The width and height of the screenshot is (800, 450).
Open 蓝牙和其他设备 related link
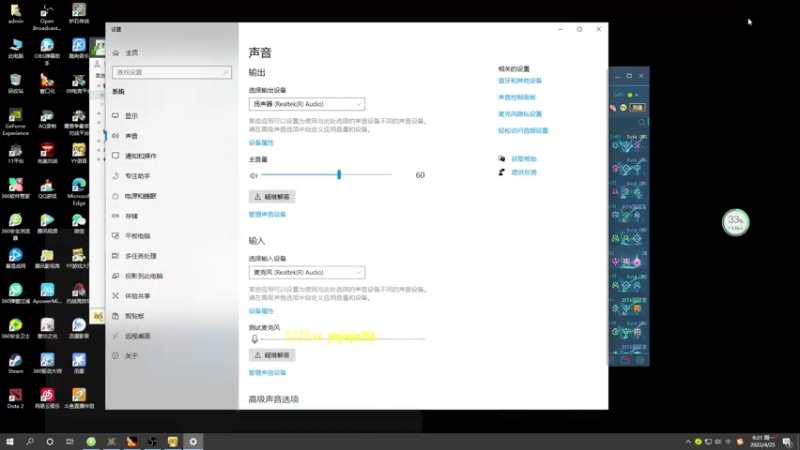click(520, 81)
